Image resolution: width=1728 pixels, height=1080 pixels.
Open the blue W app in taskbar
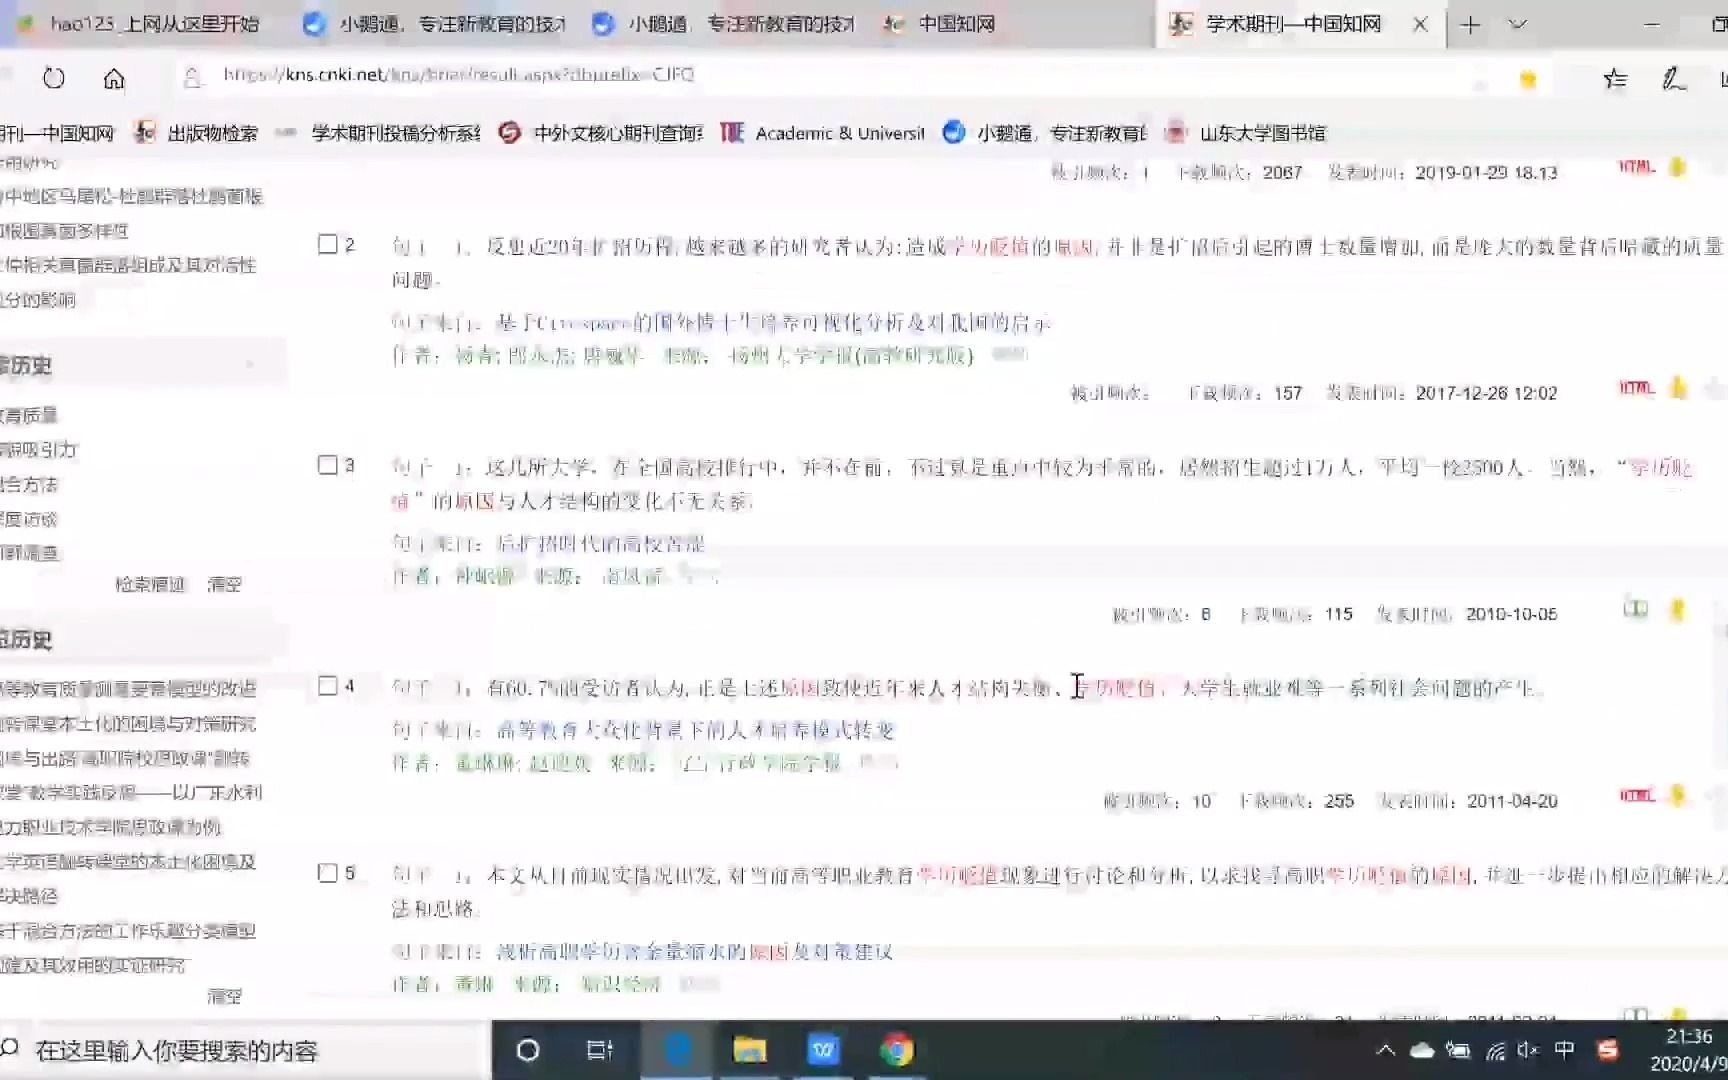coord(823,1050)
